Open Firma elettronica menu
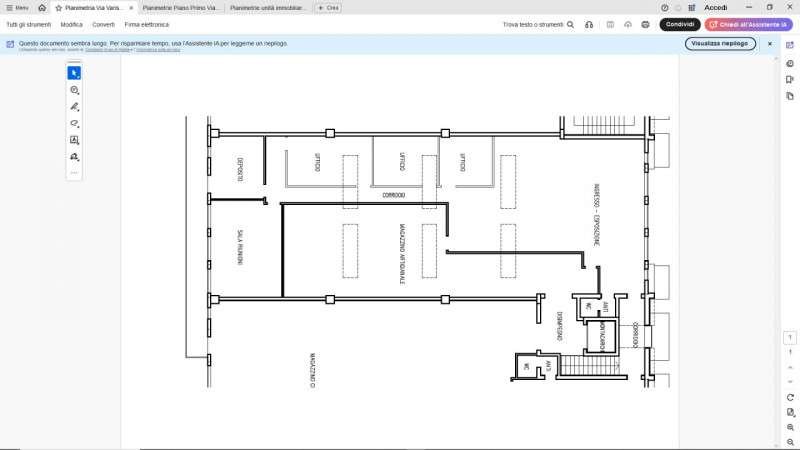800x450 pixels. point(147,24)
